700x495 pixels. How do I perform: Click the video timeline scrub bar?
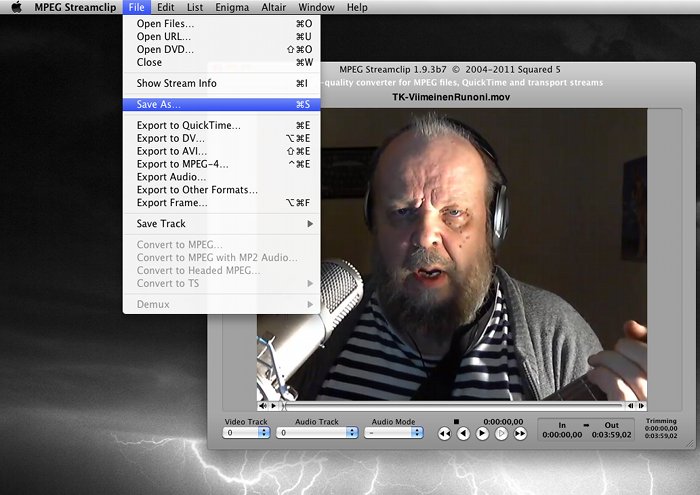click(x=453, y=406)
